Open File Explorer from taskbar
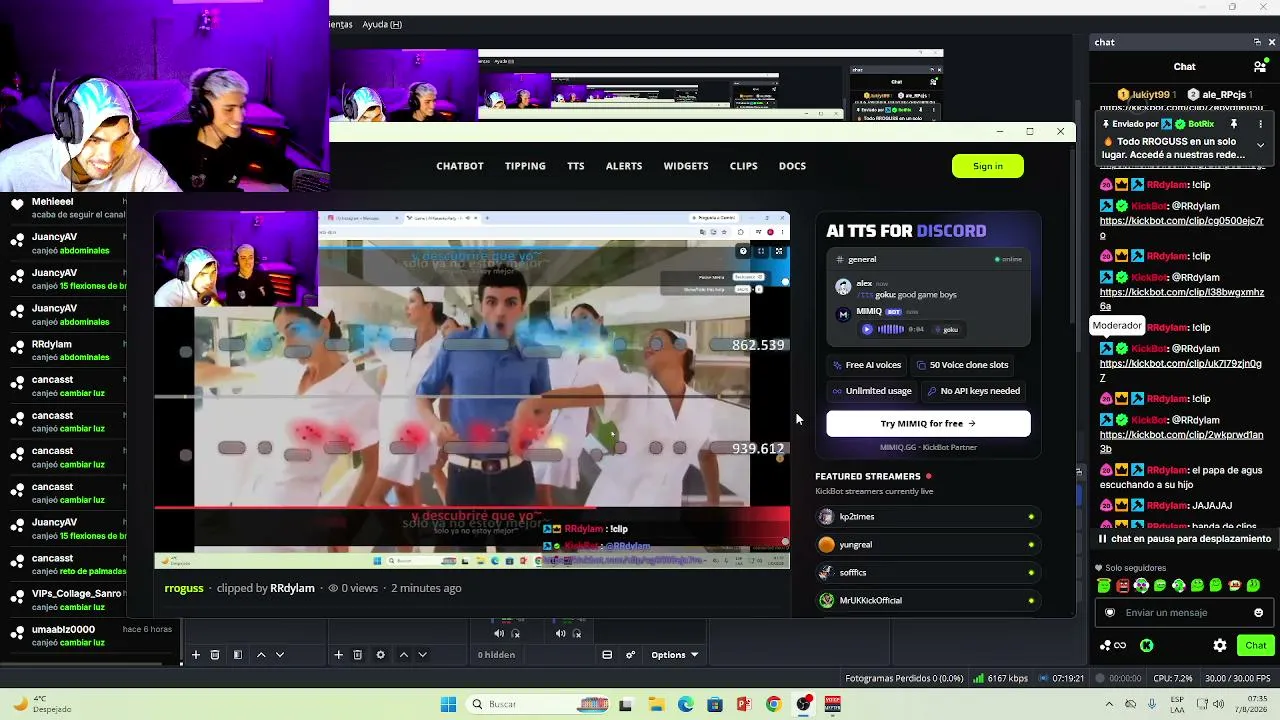The height and width of the screenshot is (720, 1280). coord(657,704)
